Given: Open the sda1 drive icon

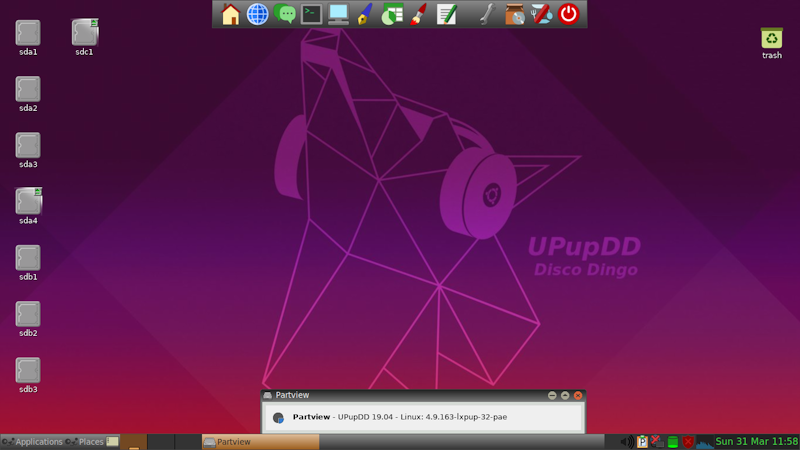Looking at the screenshot, I should pos(28,33).
